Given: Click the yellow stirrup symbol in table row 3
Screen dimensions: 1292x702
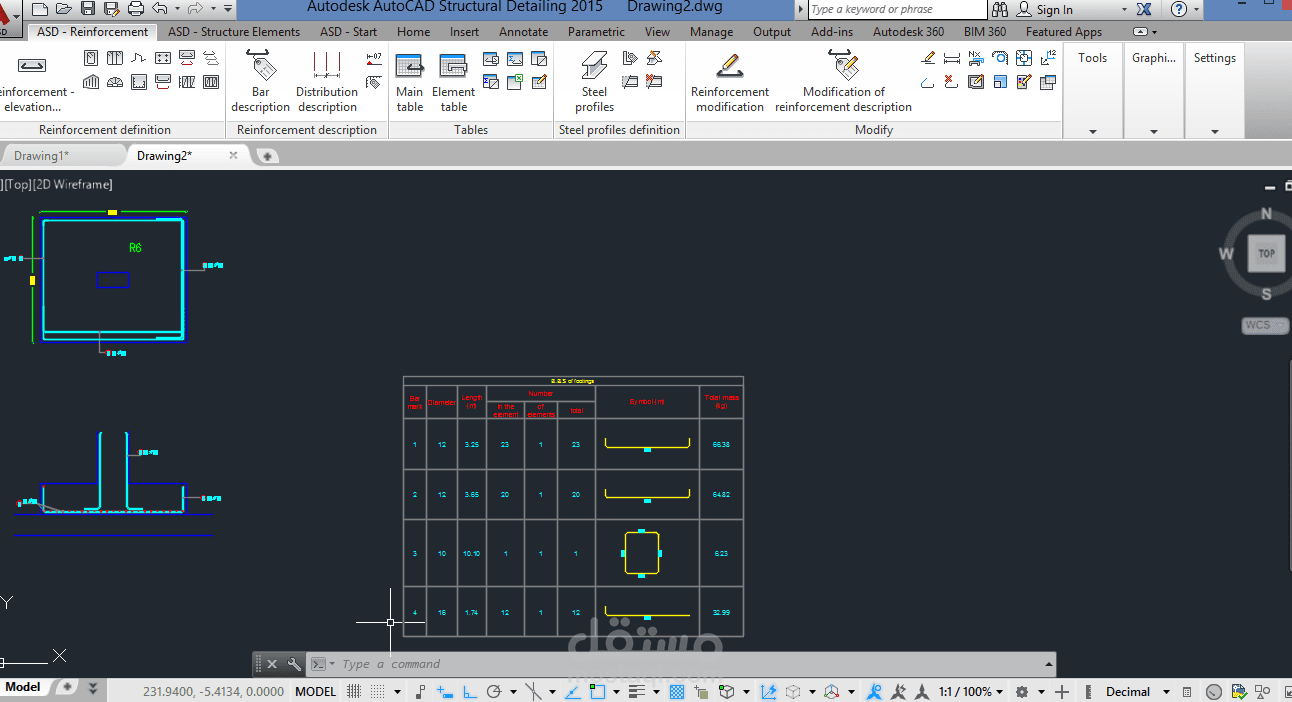Looking at the screenshot, I should (x=642, y=553).
